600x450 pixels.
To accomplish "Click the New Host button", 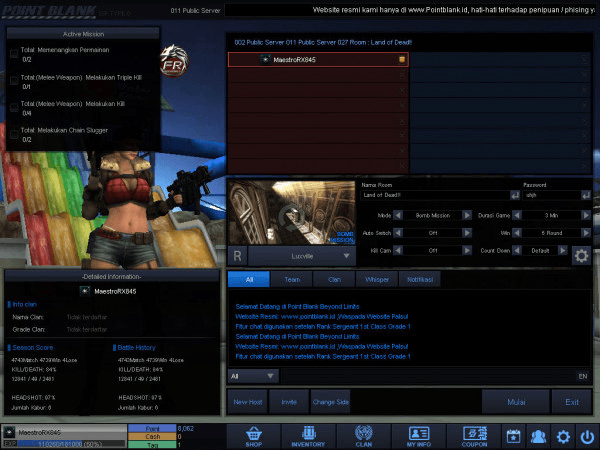I will coord(248,402).
